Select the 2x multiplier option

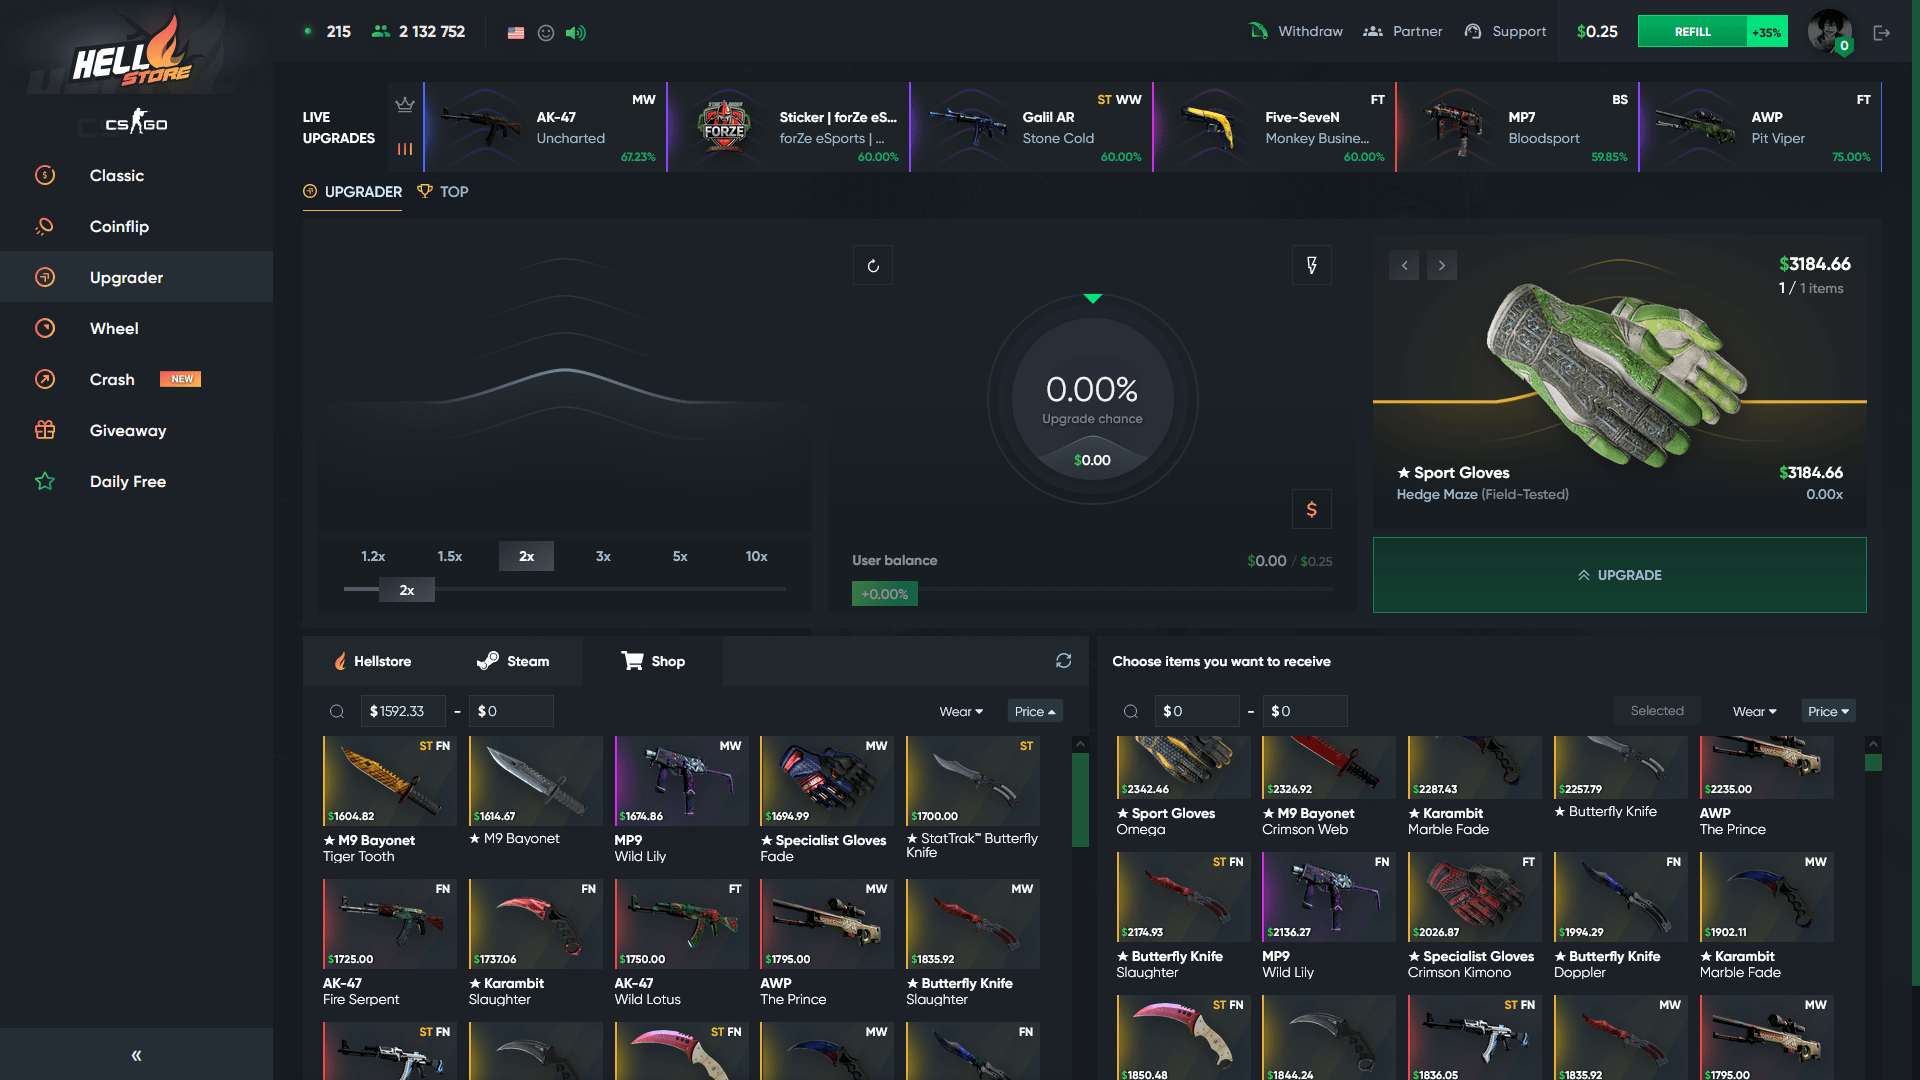pos(526,557)
